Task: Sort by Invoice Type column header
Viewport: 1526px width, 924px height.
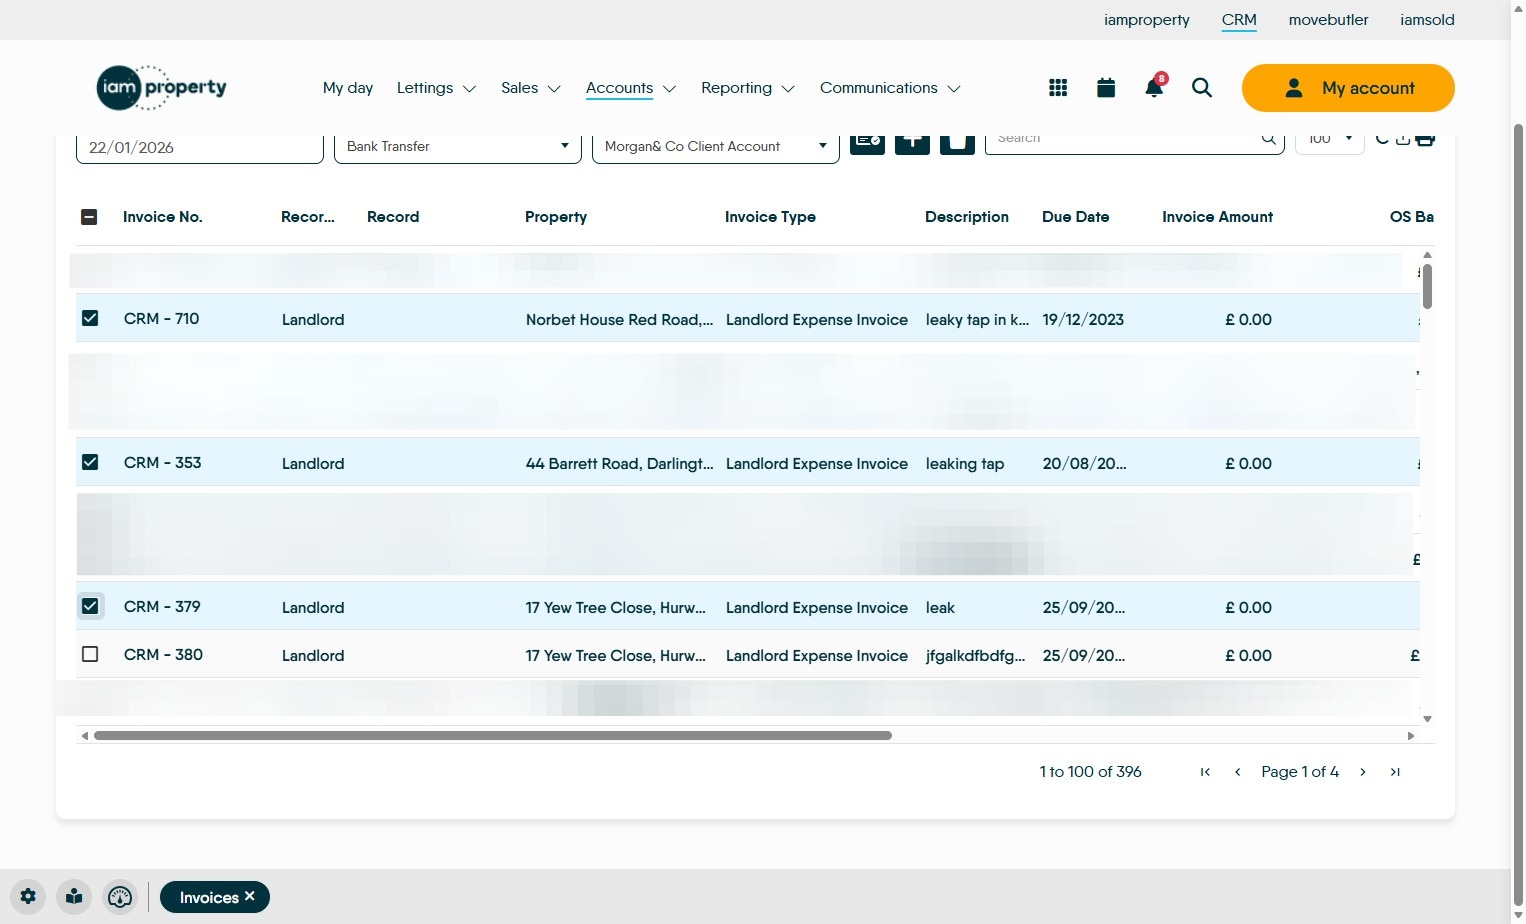Action: point(770,217)
